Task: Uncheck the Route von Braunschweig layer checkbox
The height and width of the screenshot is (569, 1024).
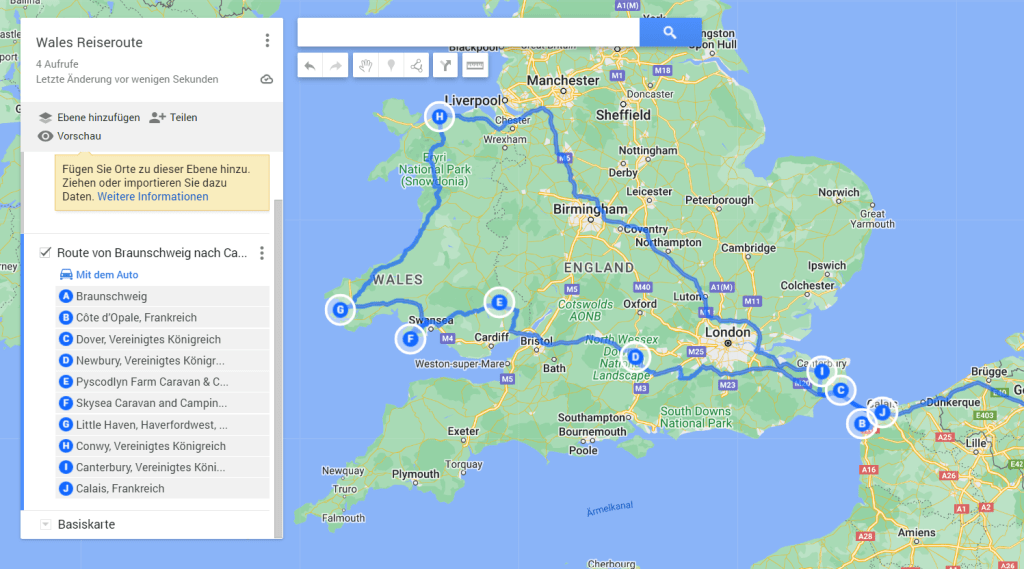Action: [x=45, y=253]
